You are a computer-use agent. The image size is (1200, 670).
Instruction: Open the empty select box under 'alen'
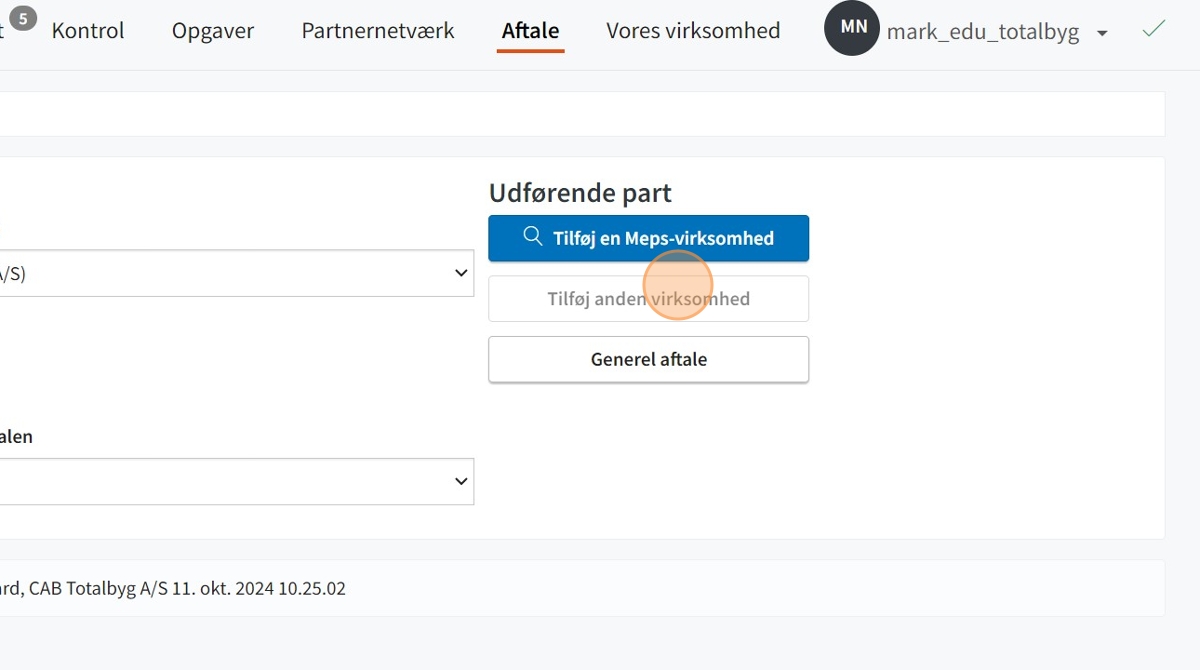click(237, 481)
